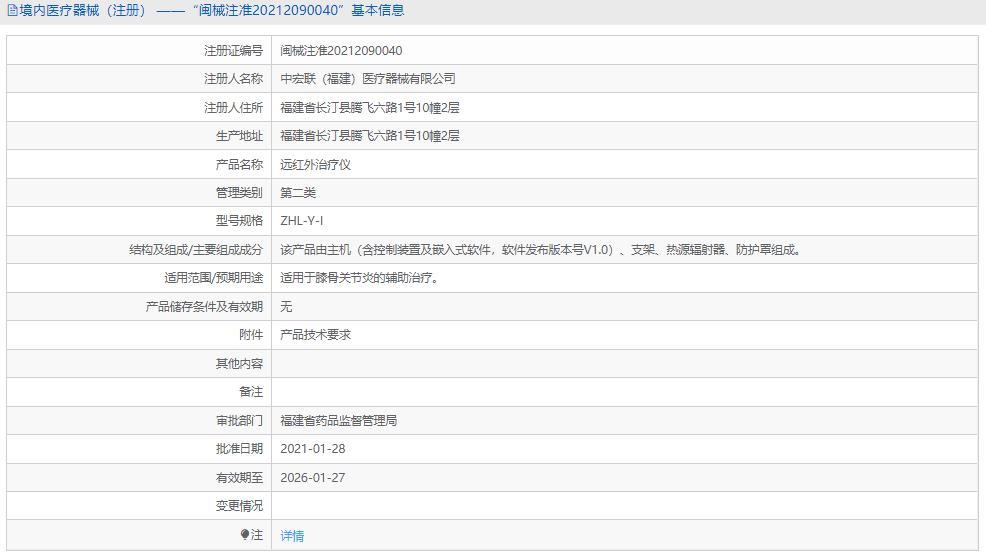Click the 批准日期 label
986x558 pixels.
(239, 449)
